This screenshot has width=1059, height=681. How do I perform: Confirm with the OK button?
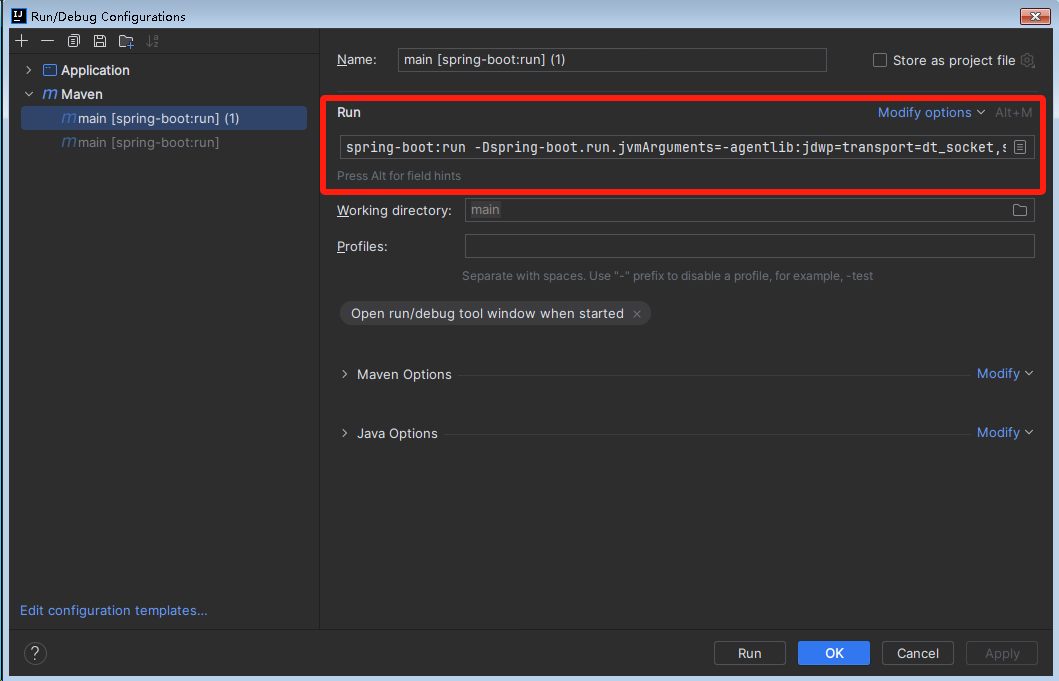point(834,653)
